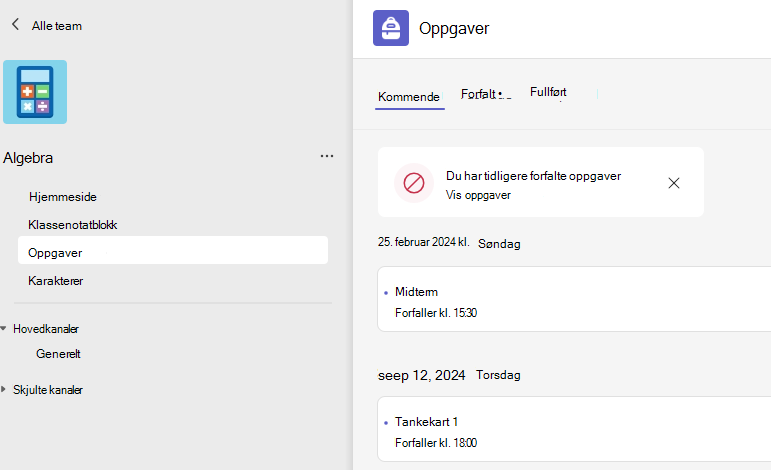
Task: Switch to the Fullført tab
Action: point(548,92)
